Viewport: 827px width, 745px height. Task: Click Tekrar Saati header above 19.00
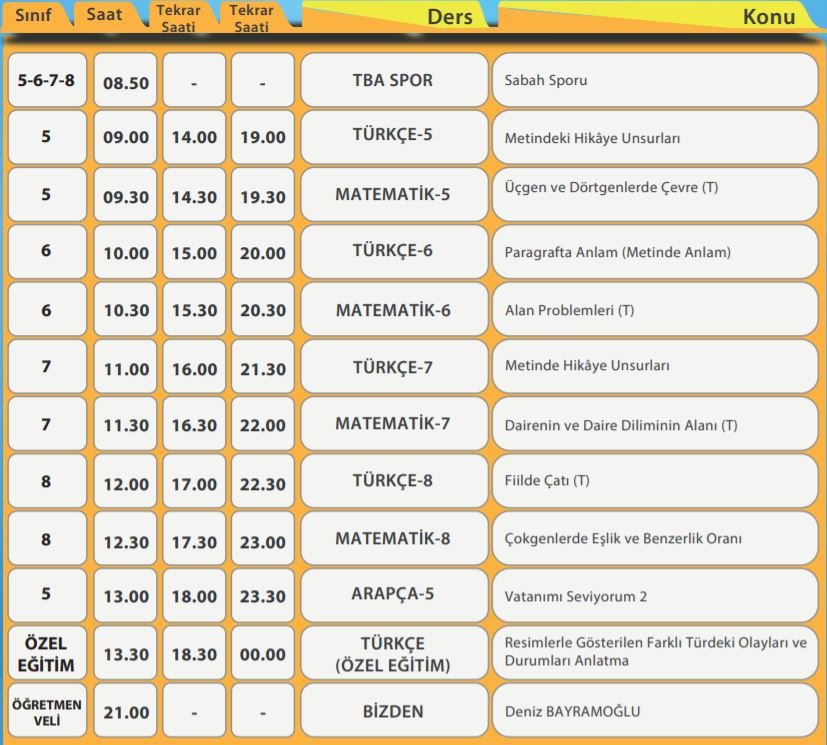pos(252,17)
